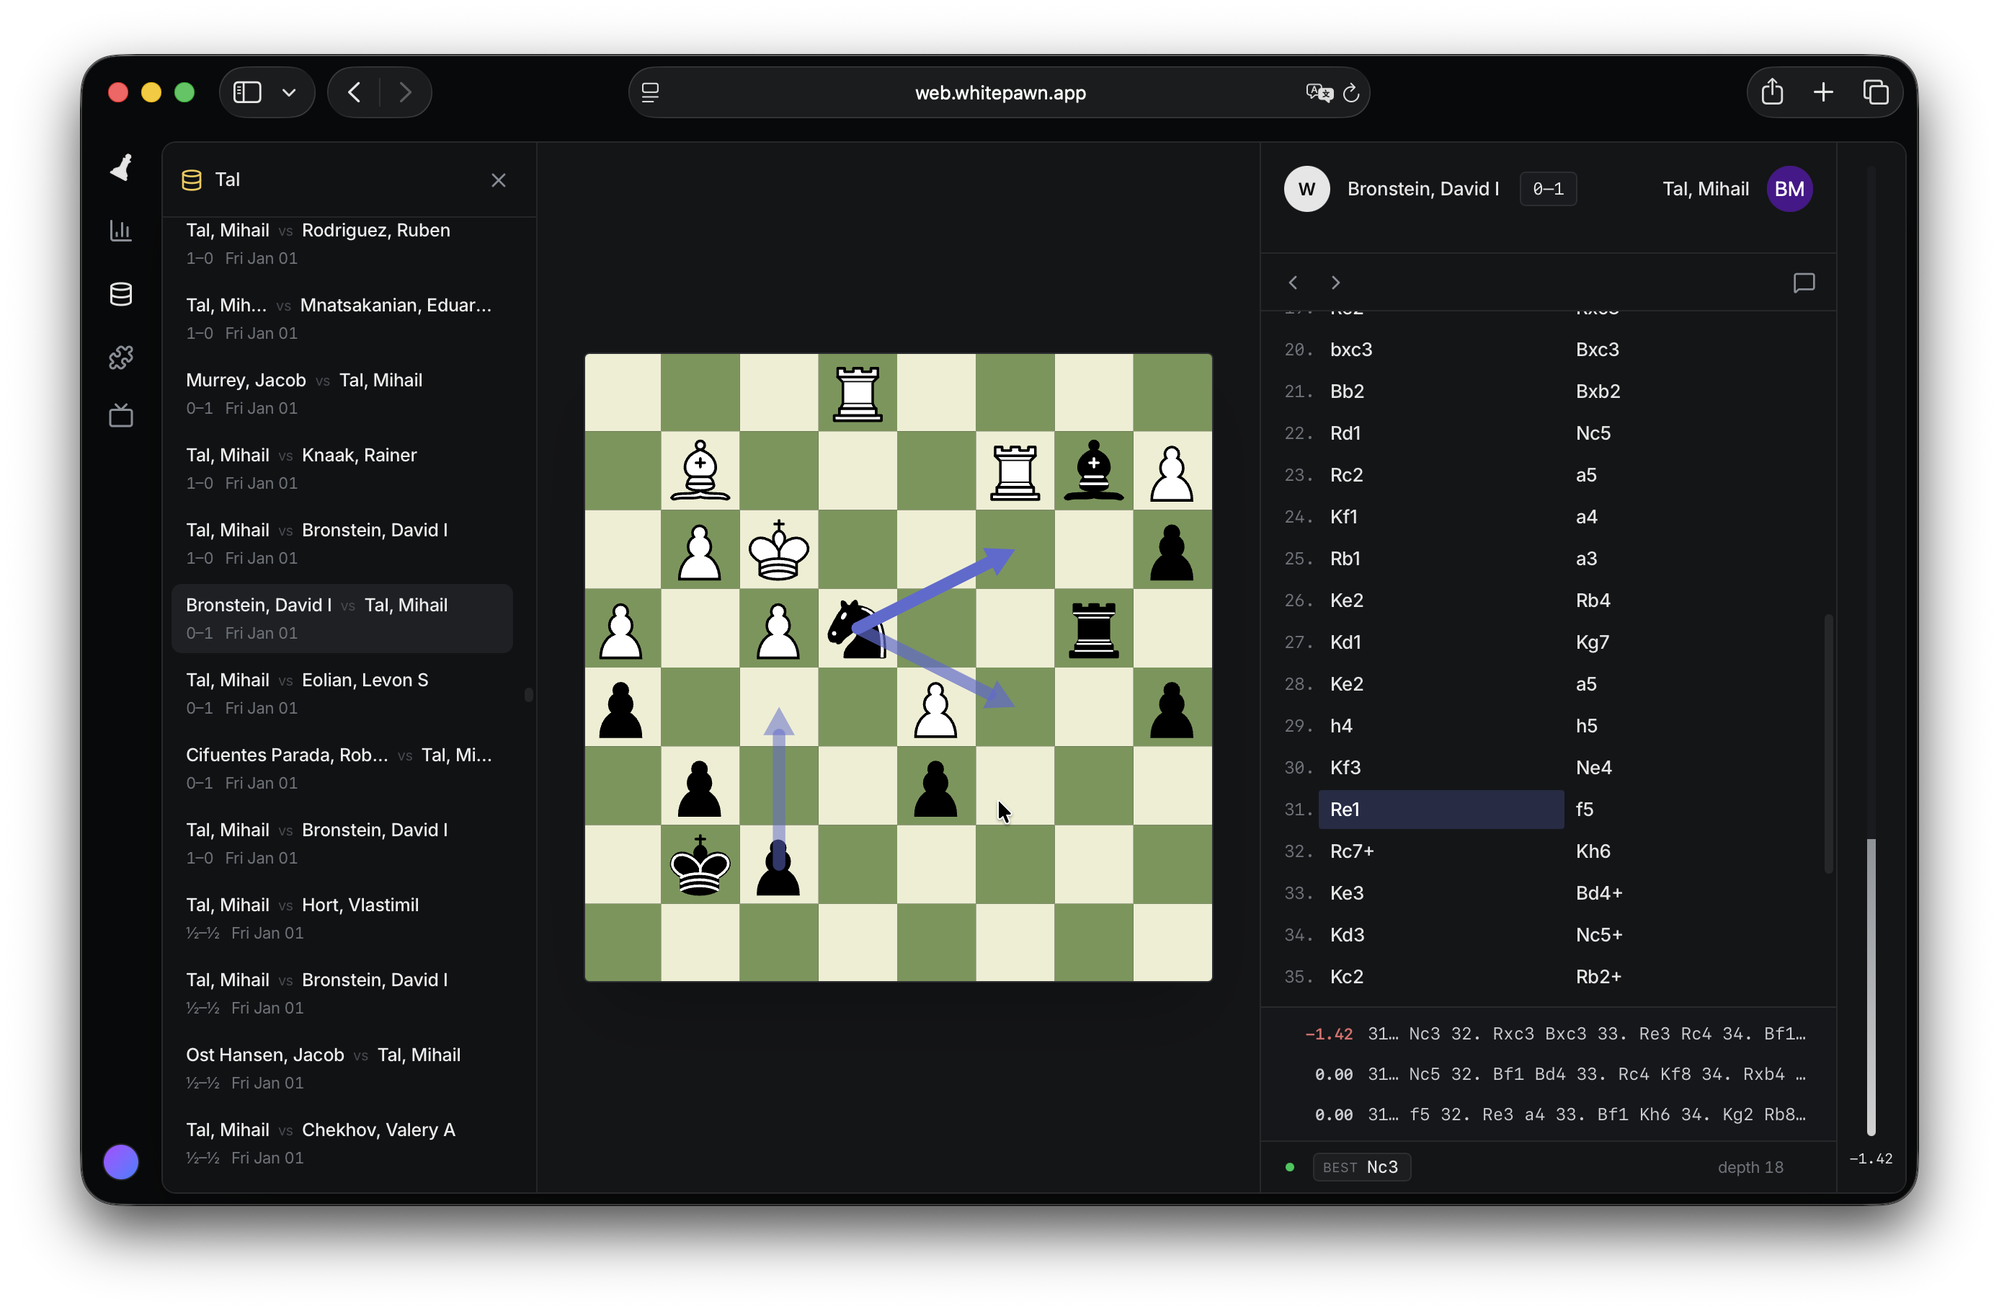This screenshot has height=1312, width=1999.
Task: Open game Cifuentes Parada vs Tal
Action: click(342, 769)
